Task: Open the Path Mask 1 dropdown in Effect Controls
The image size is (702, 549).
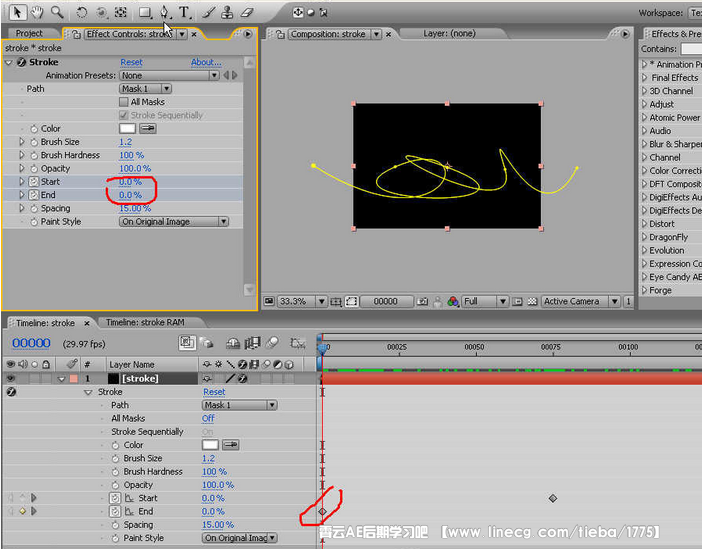Action: click(146, 89)
